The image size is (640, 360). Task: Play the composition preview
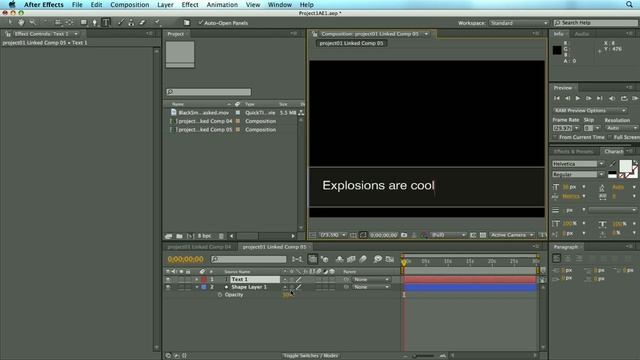click(x=578, y=98)
